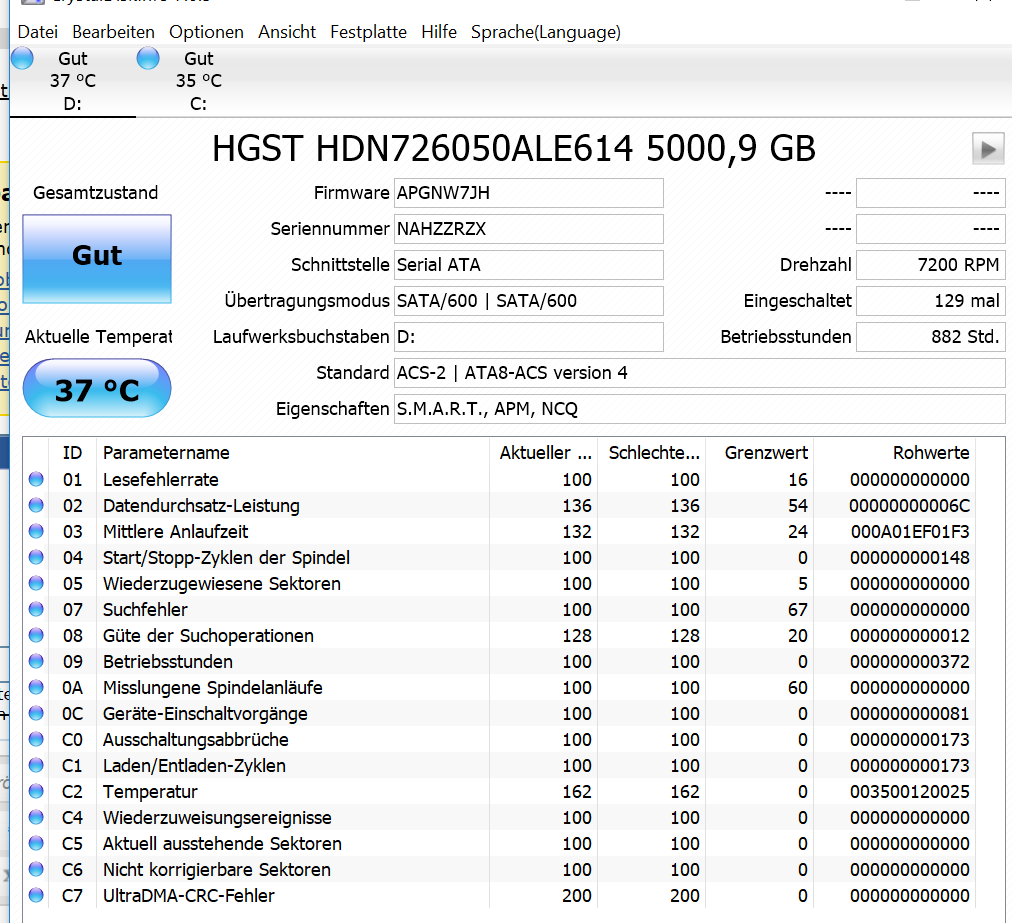Click the Drehzahl value 7200 RPM

tap(931, 265)
